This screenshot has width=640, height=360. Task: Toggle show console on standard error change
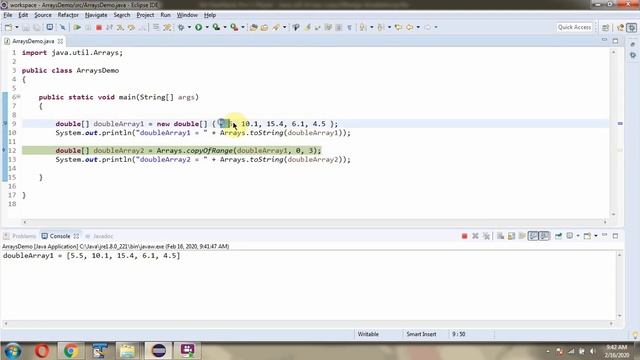pyautogui.click(x=544, y=236)
